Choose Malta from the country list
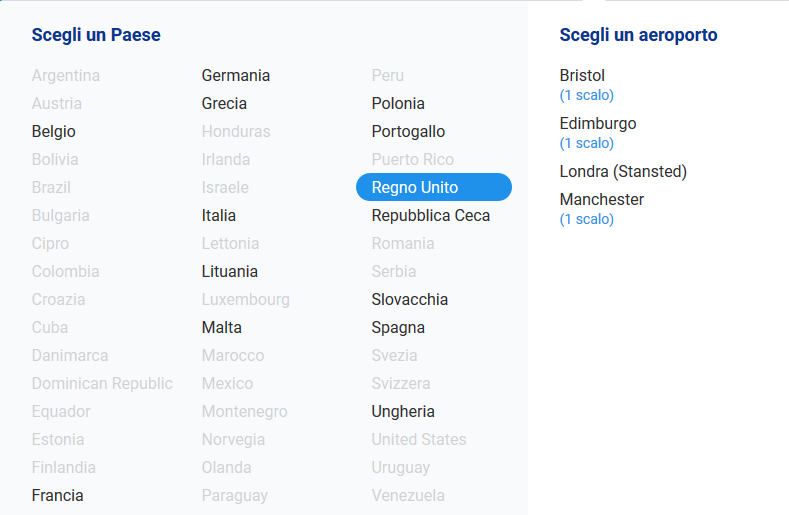Viewport: 789px width, 515px height. [222, 328]
